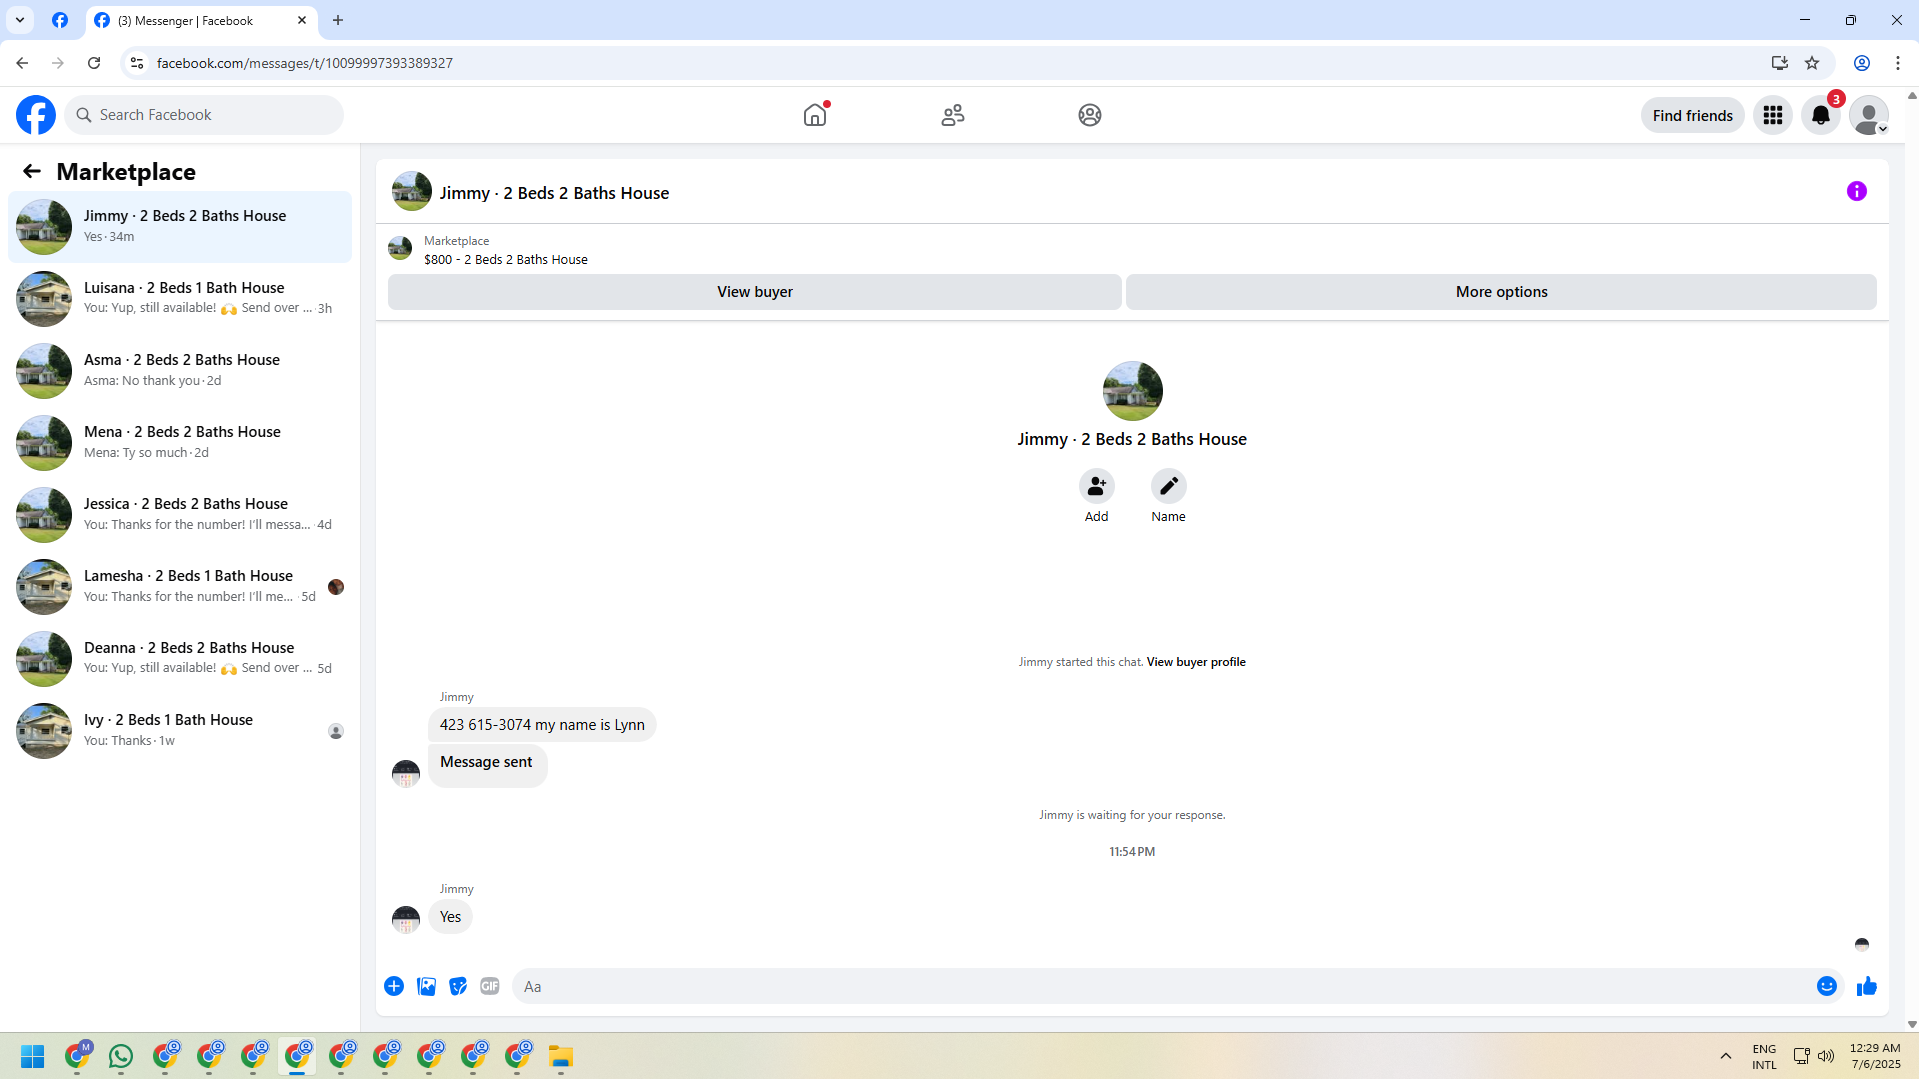Open Chrome profile icon in toolbar
The width and height of the screenshot is (1919, 1079).
point(1862,63)
